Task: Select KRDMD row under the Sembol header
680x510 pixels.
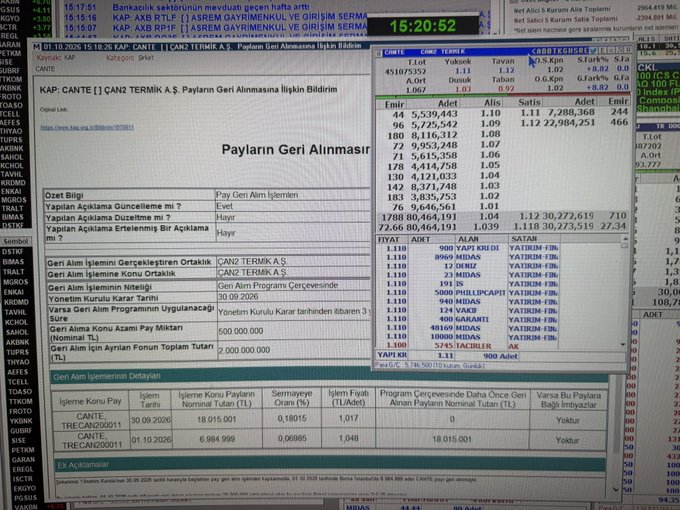Action: [x=16, y=302]
